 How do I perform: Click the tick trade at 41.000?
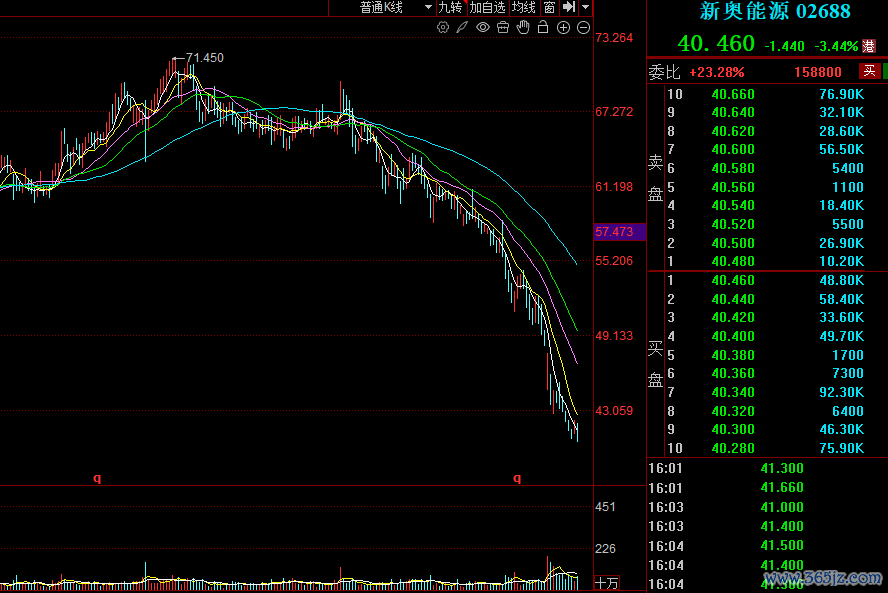(782, 507)
